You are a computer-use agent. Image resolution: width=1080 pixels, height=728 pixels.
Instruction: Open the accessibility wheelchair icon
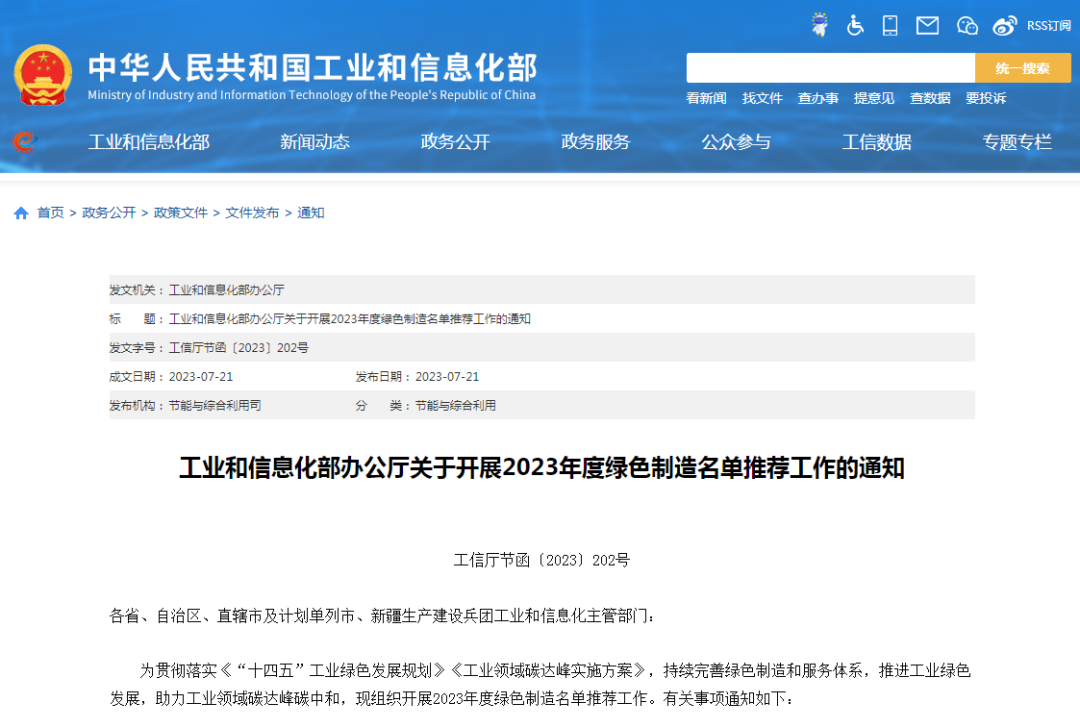pos(855,25)
